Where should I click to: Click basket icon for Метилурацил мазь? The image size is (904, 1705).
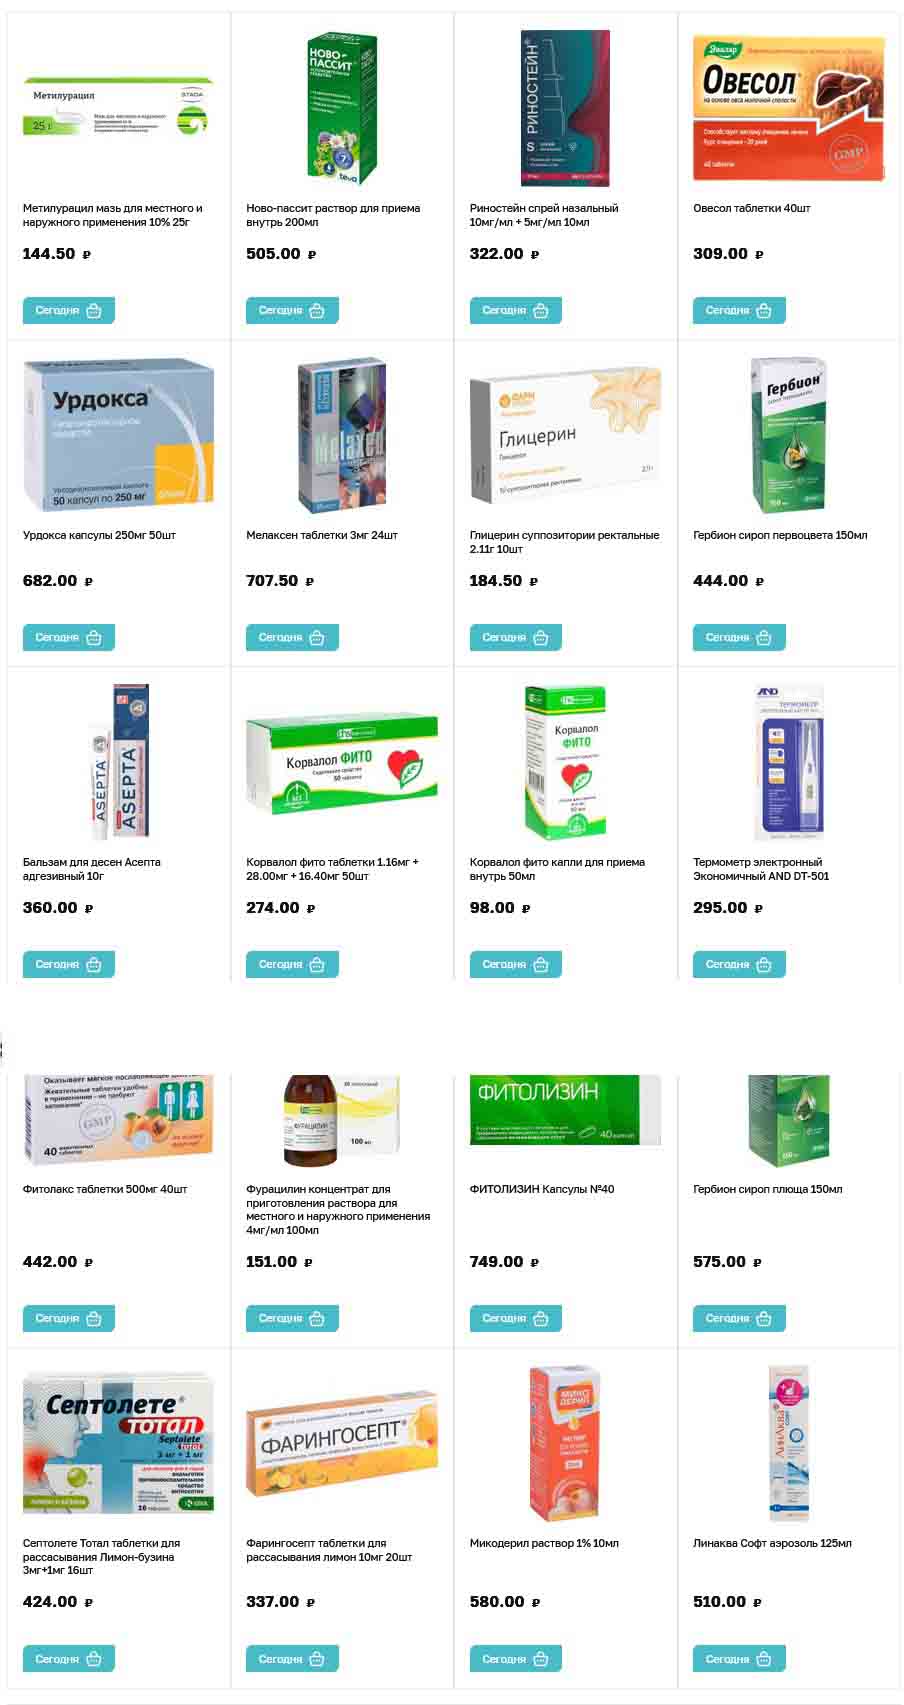pyautogui.click(x=94, y=310)
